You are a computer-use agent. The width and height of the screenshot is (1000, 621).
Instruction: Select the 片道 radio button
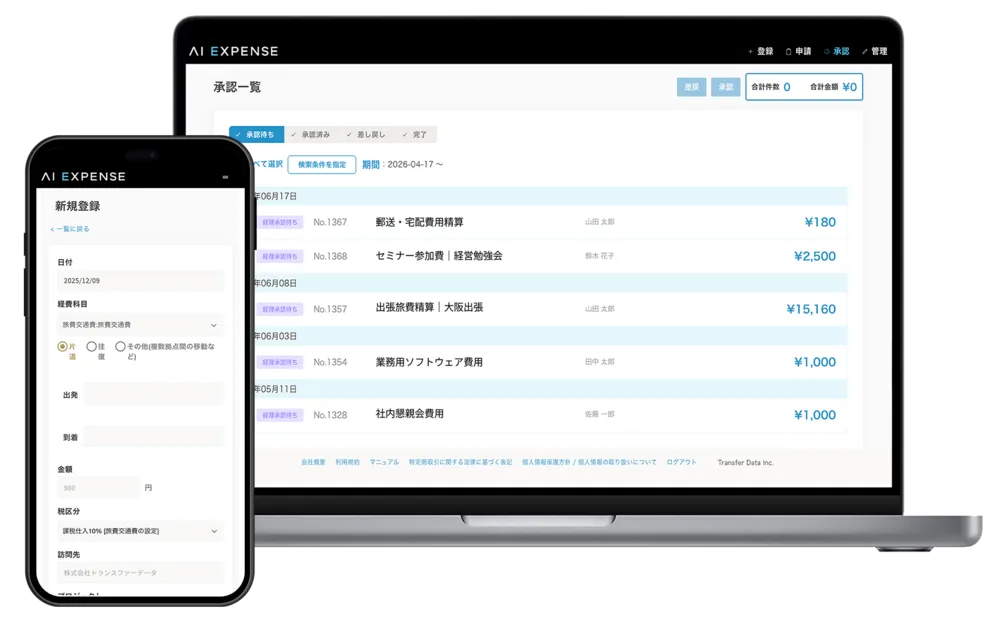tap(62, 346)
